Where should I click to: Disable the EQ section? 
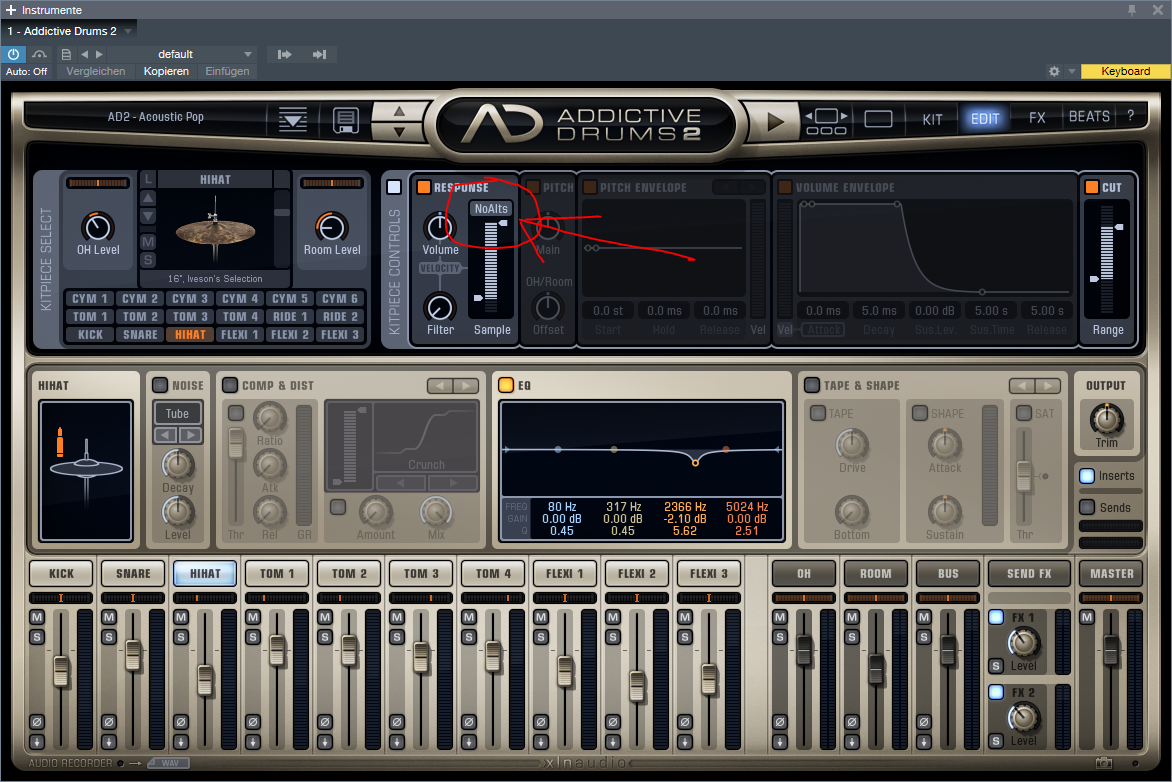click(505, 385)
